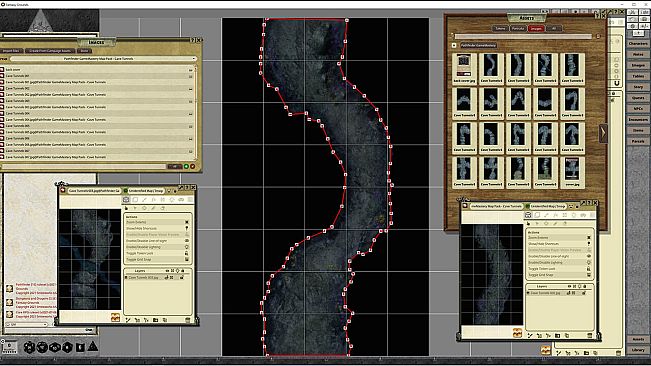Viewport: 651px width, 366px height.
Task: Click the Unidentified Map / Image field, left window
Action: 146,190
